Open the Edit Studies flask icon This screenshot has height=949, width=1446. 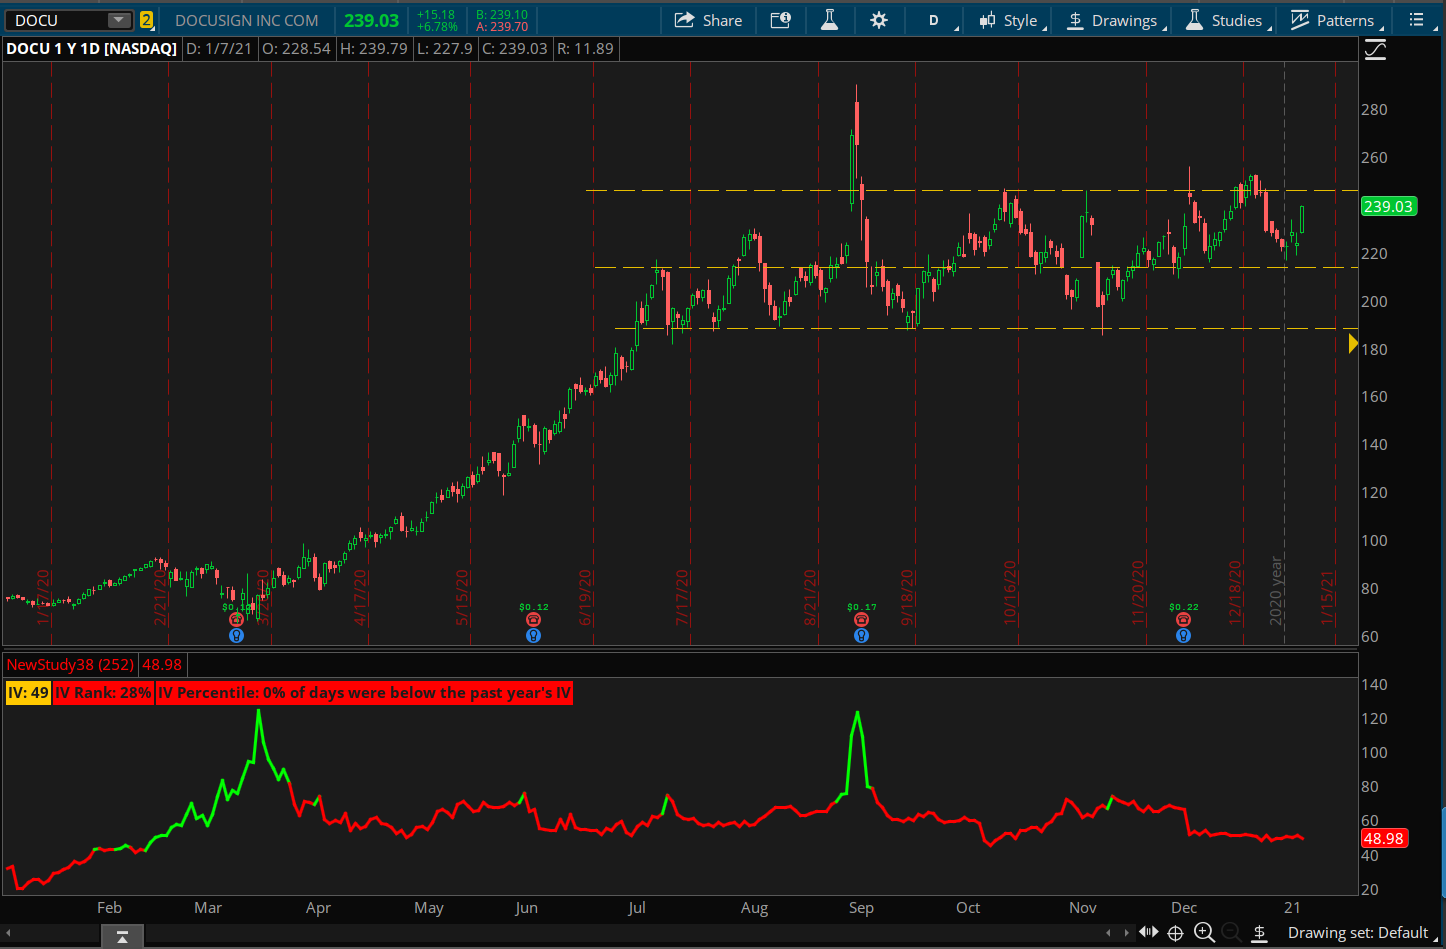pos(829,20)
